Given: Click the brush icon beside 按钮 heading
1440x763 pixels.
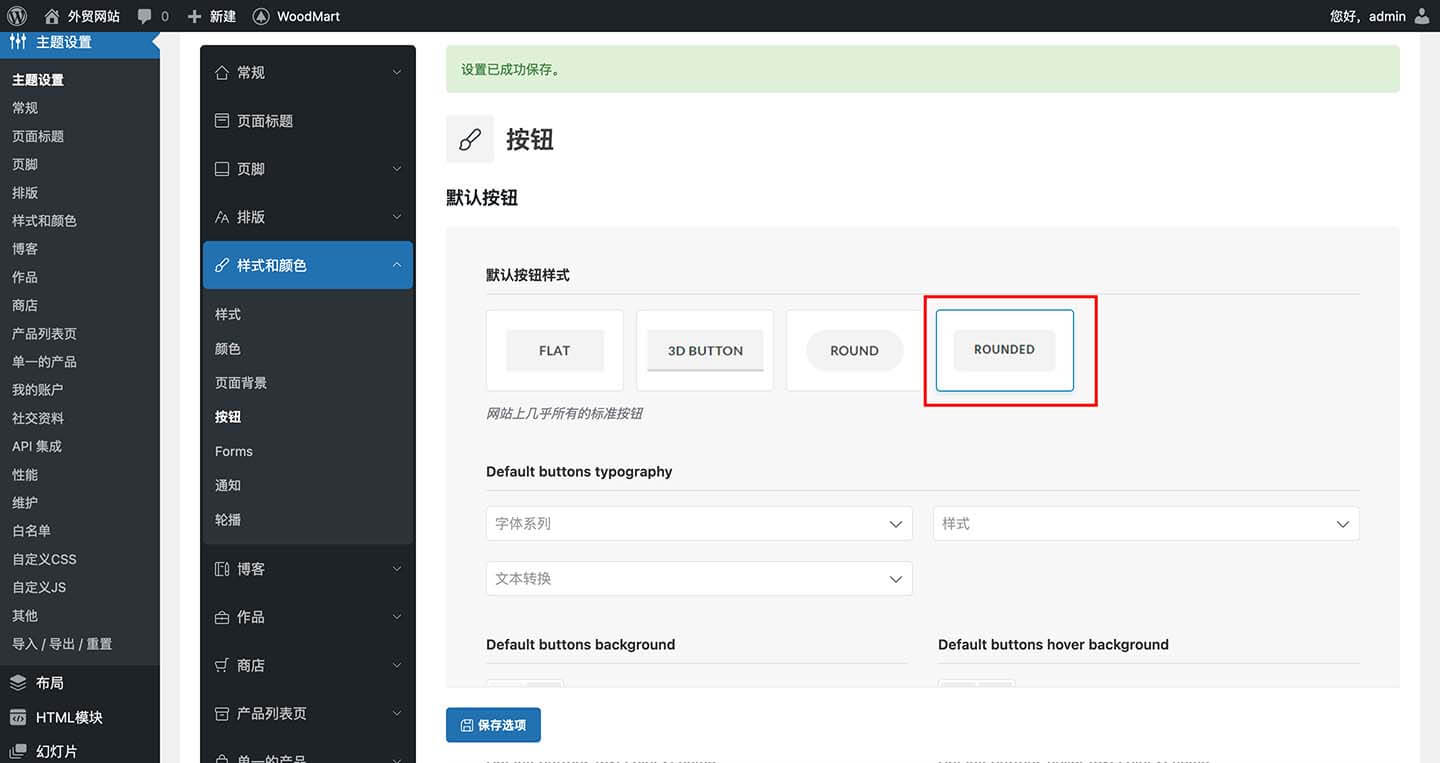Looking at the screenshot, I should (470, 139).
